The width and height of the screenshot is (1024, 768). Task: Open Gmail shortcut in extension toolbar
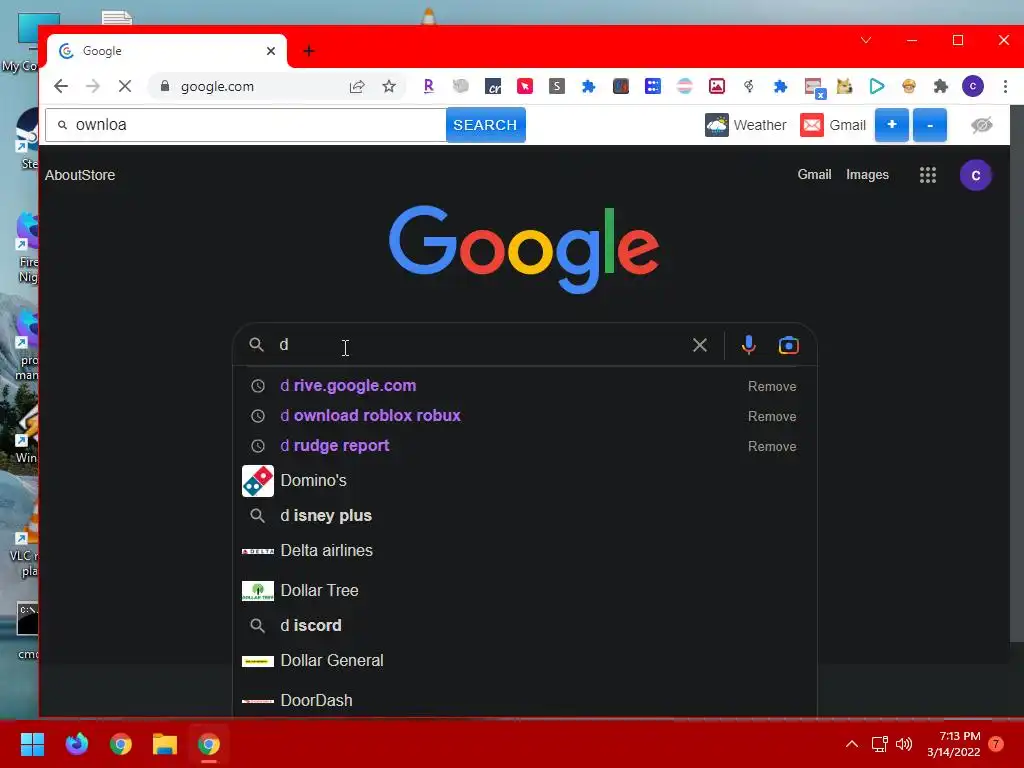click(833, 125)
